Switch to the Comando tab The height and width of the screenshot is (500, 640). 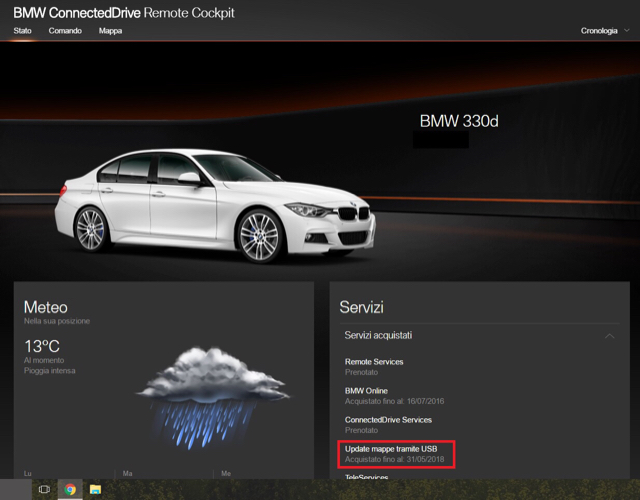65,31
